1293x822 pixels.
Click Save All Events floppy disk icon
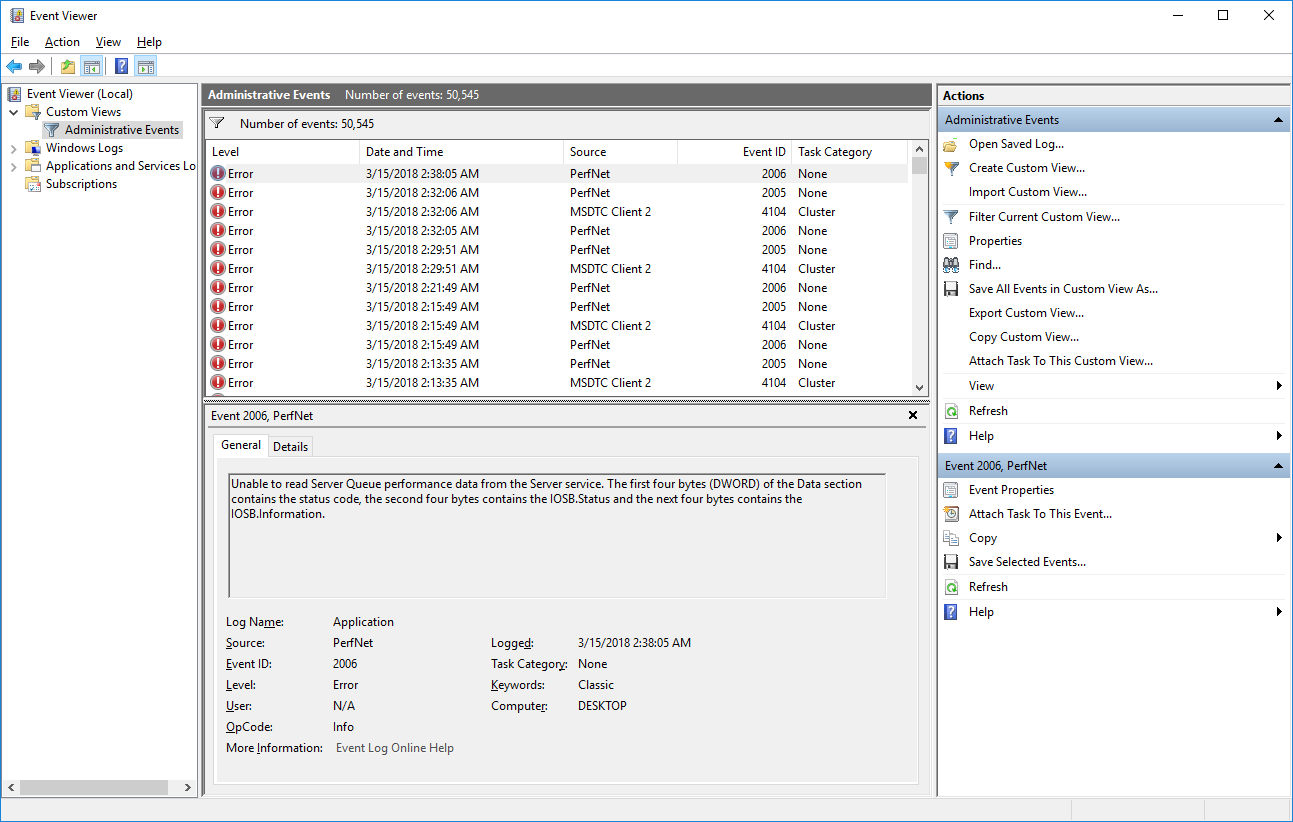[x=951, y=289]
